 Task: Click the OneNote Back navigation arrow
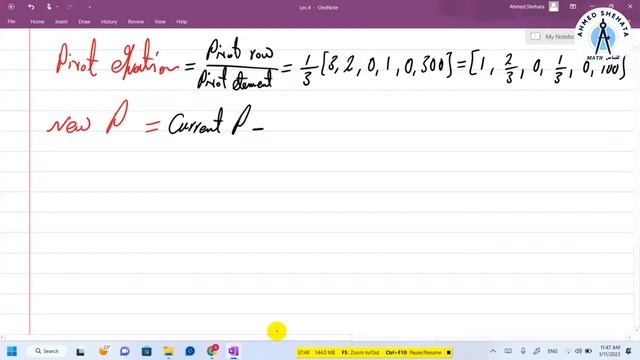(x=11, y=7)
